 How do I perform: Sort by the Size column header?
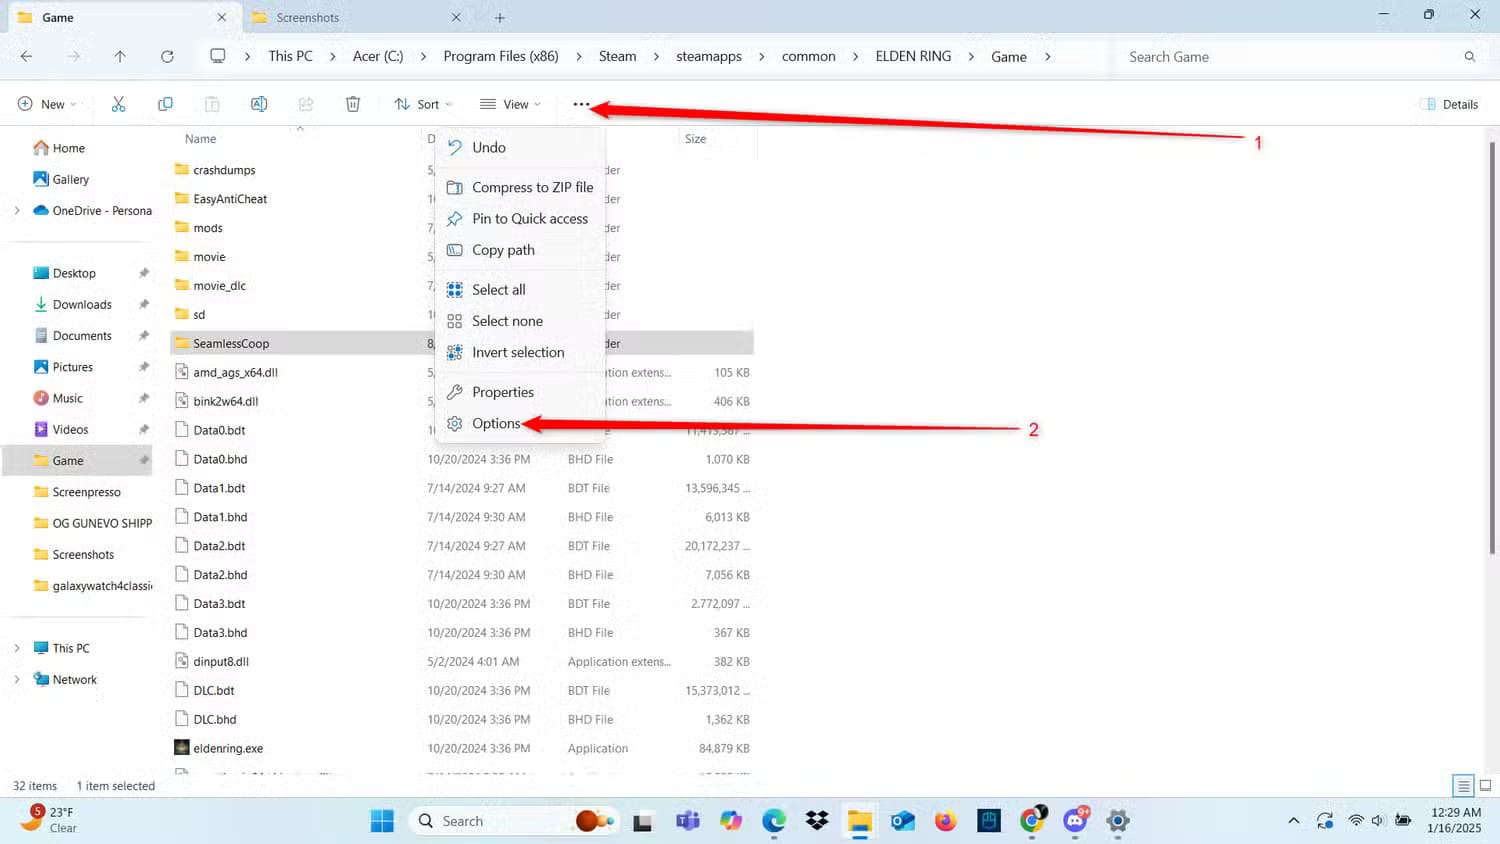coord(696,139)
